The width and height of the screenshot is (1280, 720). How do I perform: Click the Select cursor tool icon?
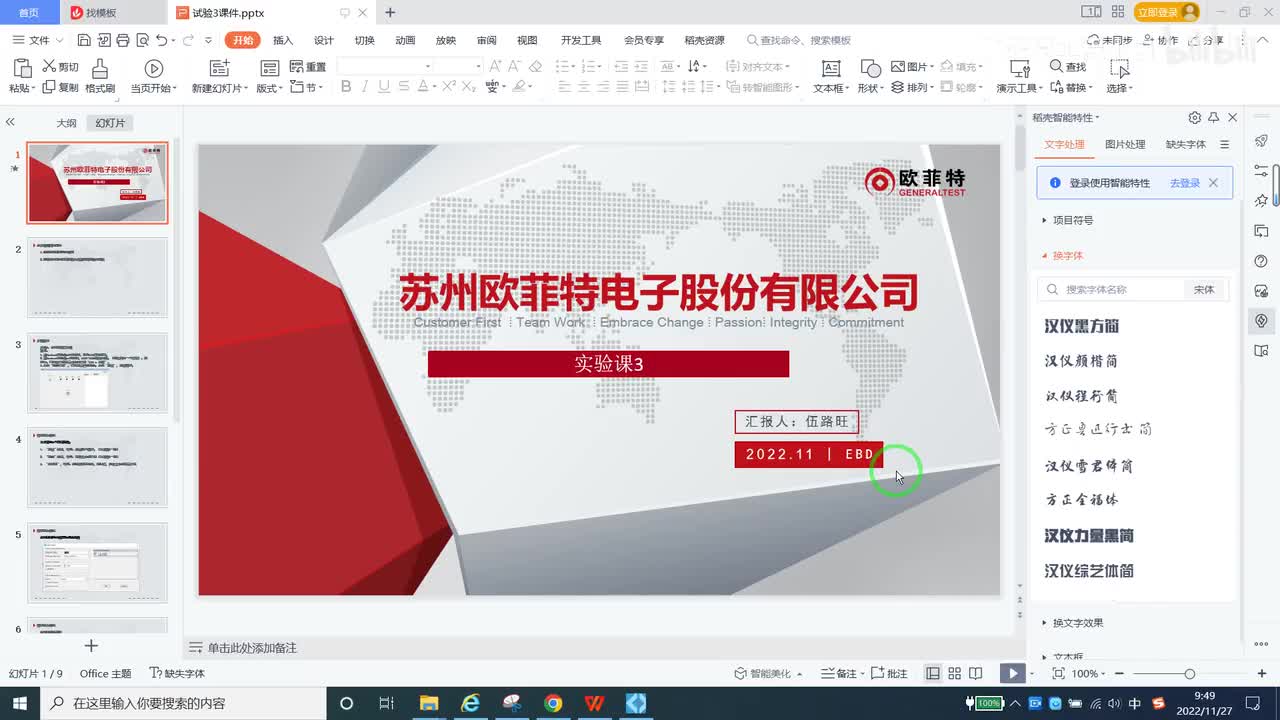coord(1119,68)
